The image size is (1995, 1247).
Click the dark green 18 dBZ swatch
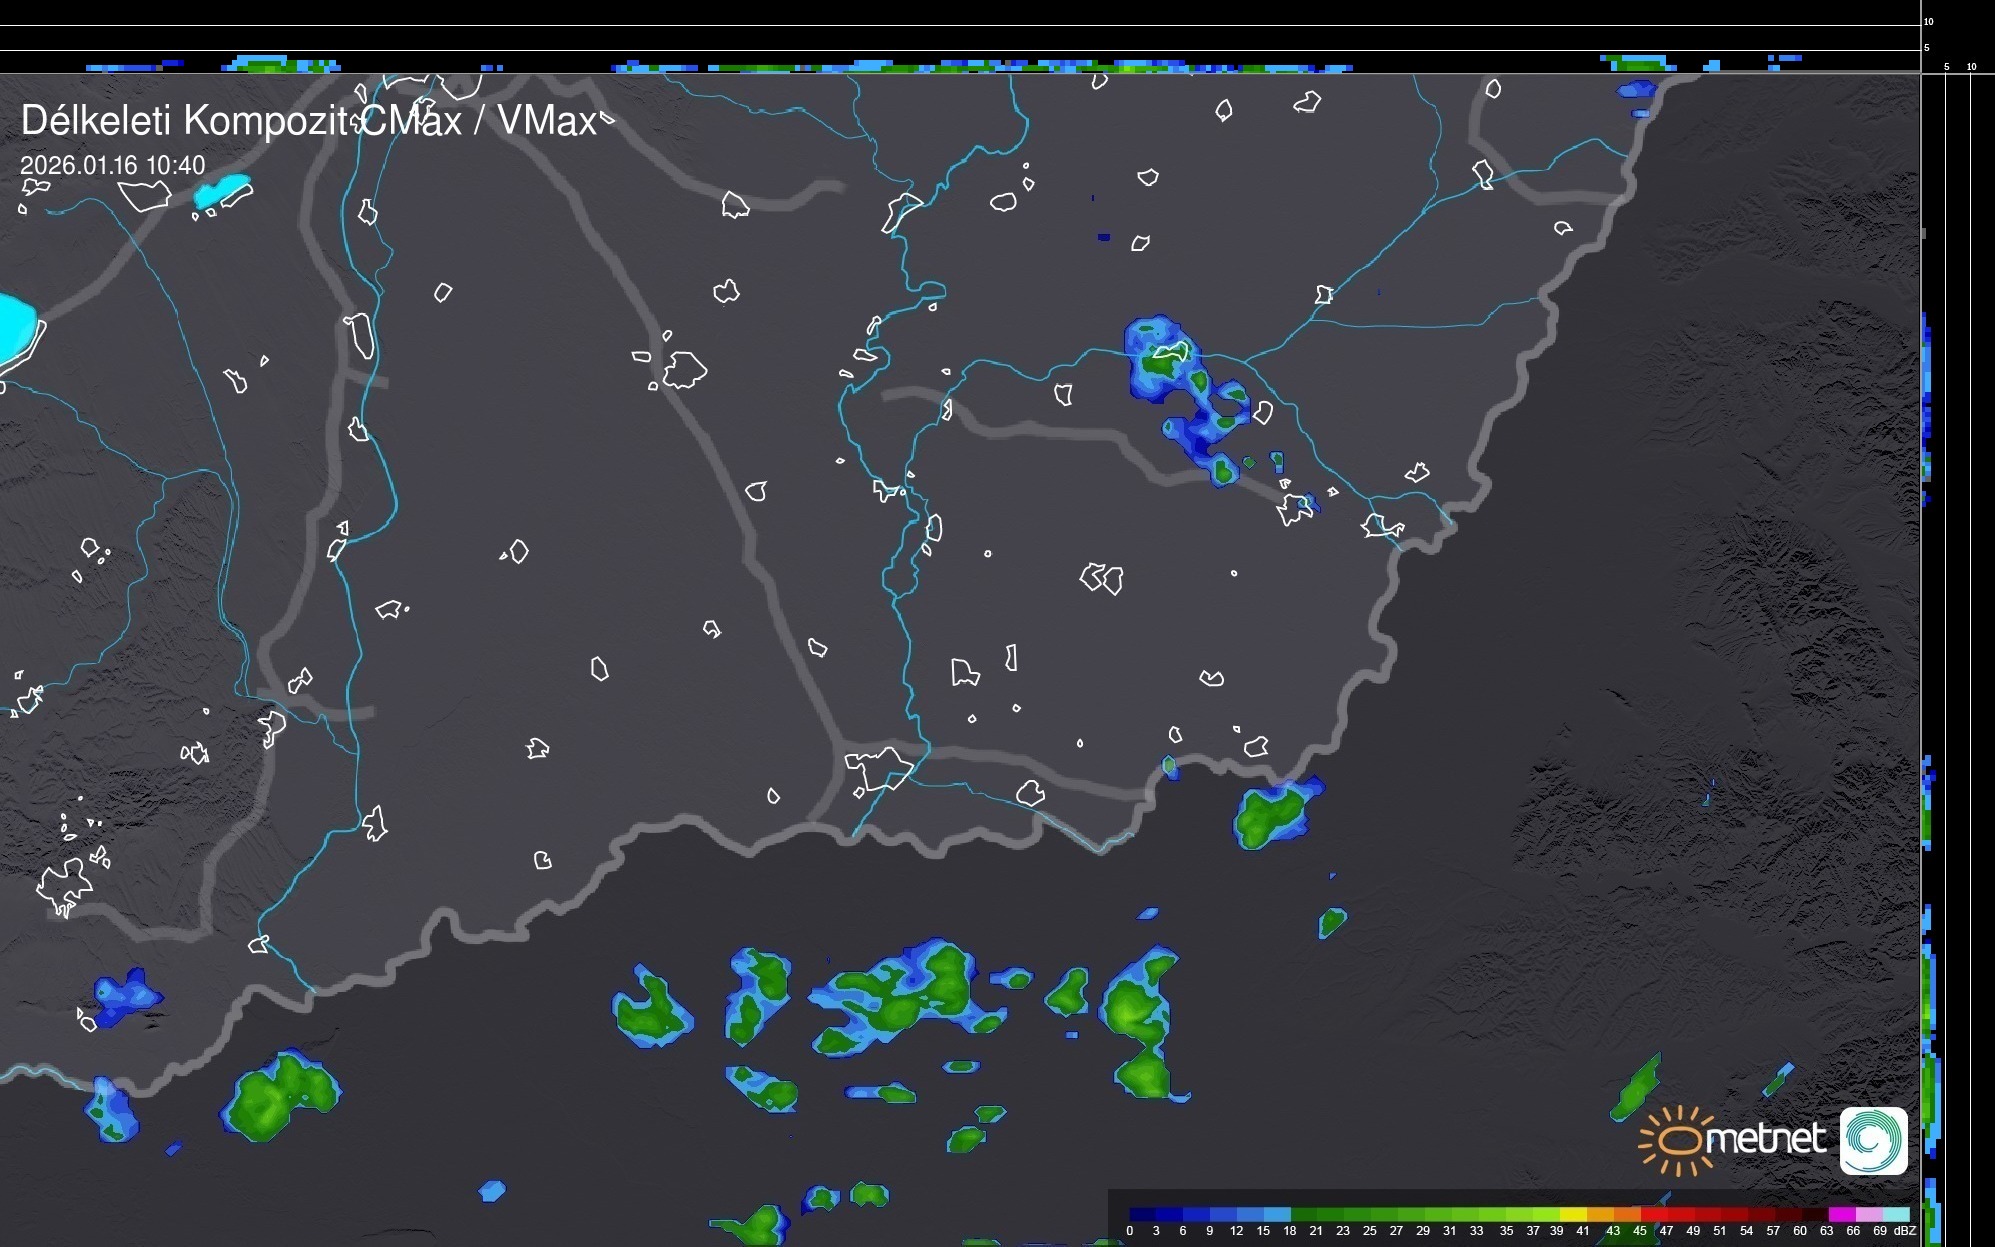pyautogui.click(x=1303, y=1214)
